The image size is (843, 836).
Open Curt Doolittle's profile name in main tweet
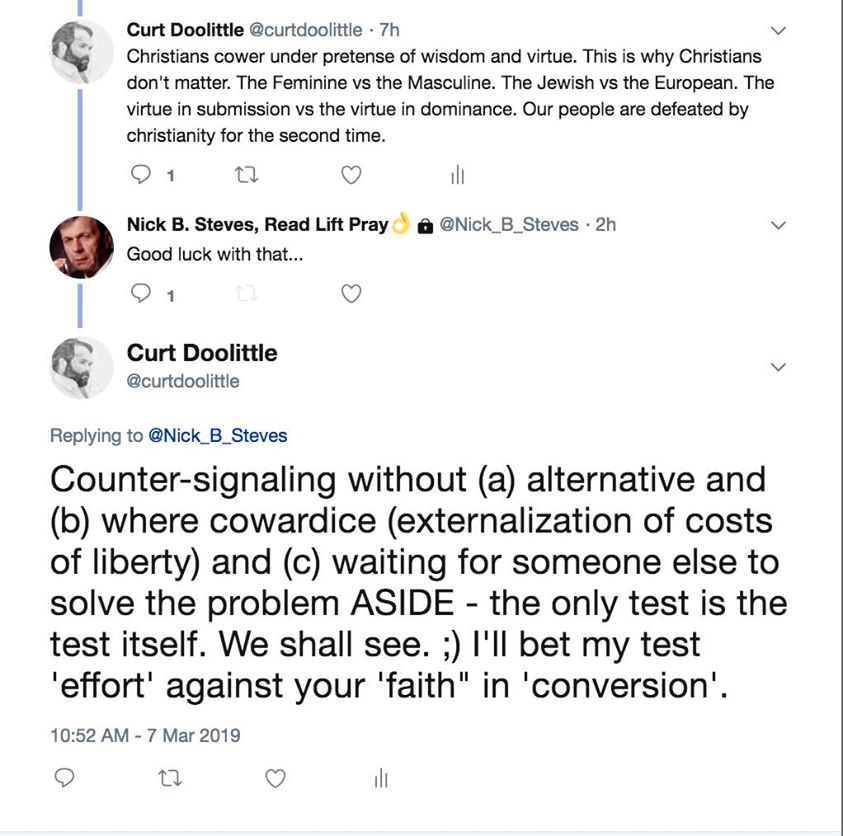pyautogui.click(x=202, y=353)
